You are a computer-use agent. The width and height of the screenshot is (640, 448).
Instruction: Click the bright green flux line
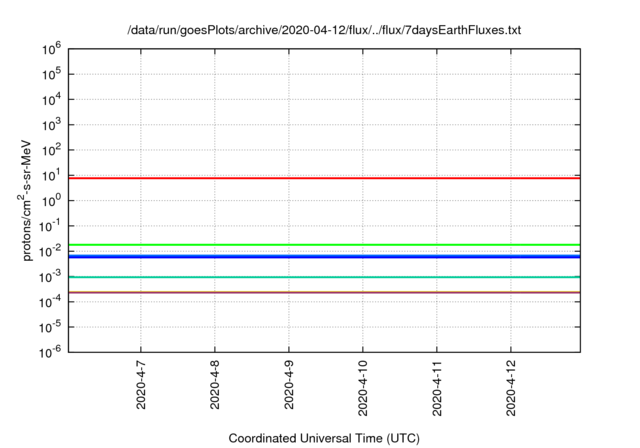pyautogui.click(x=324, y=245)
